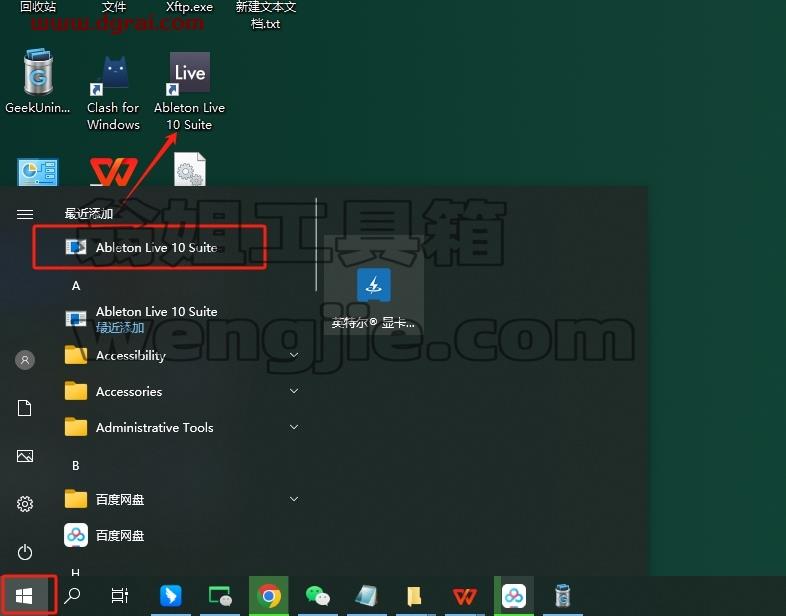Open WeChat from the taskbar

pyautogui.click(x=317, y=596)
